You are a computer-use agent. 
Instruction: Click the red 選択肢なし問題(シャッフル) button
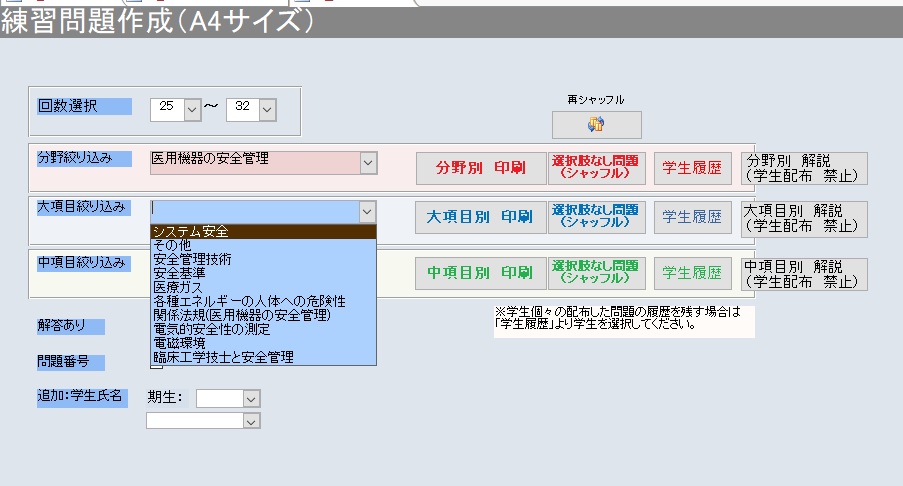pos(597,168)
